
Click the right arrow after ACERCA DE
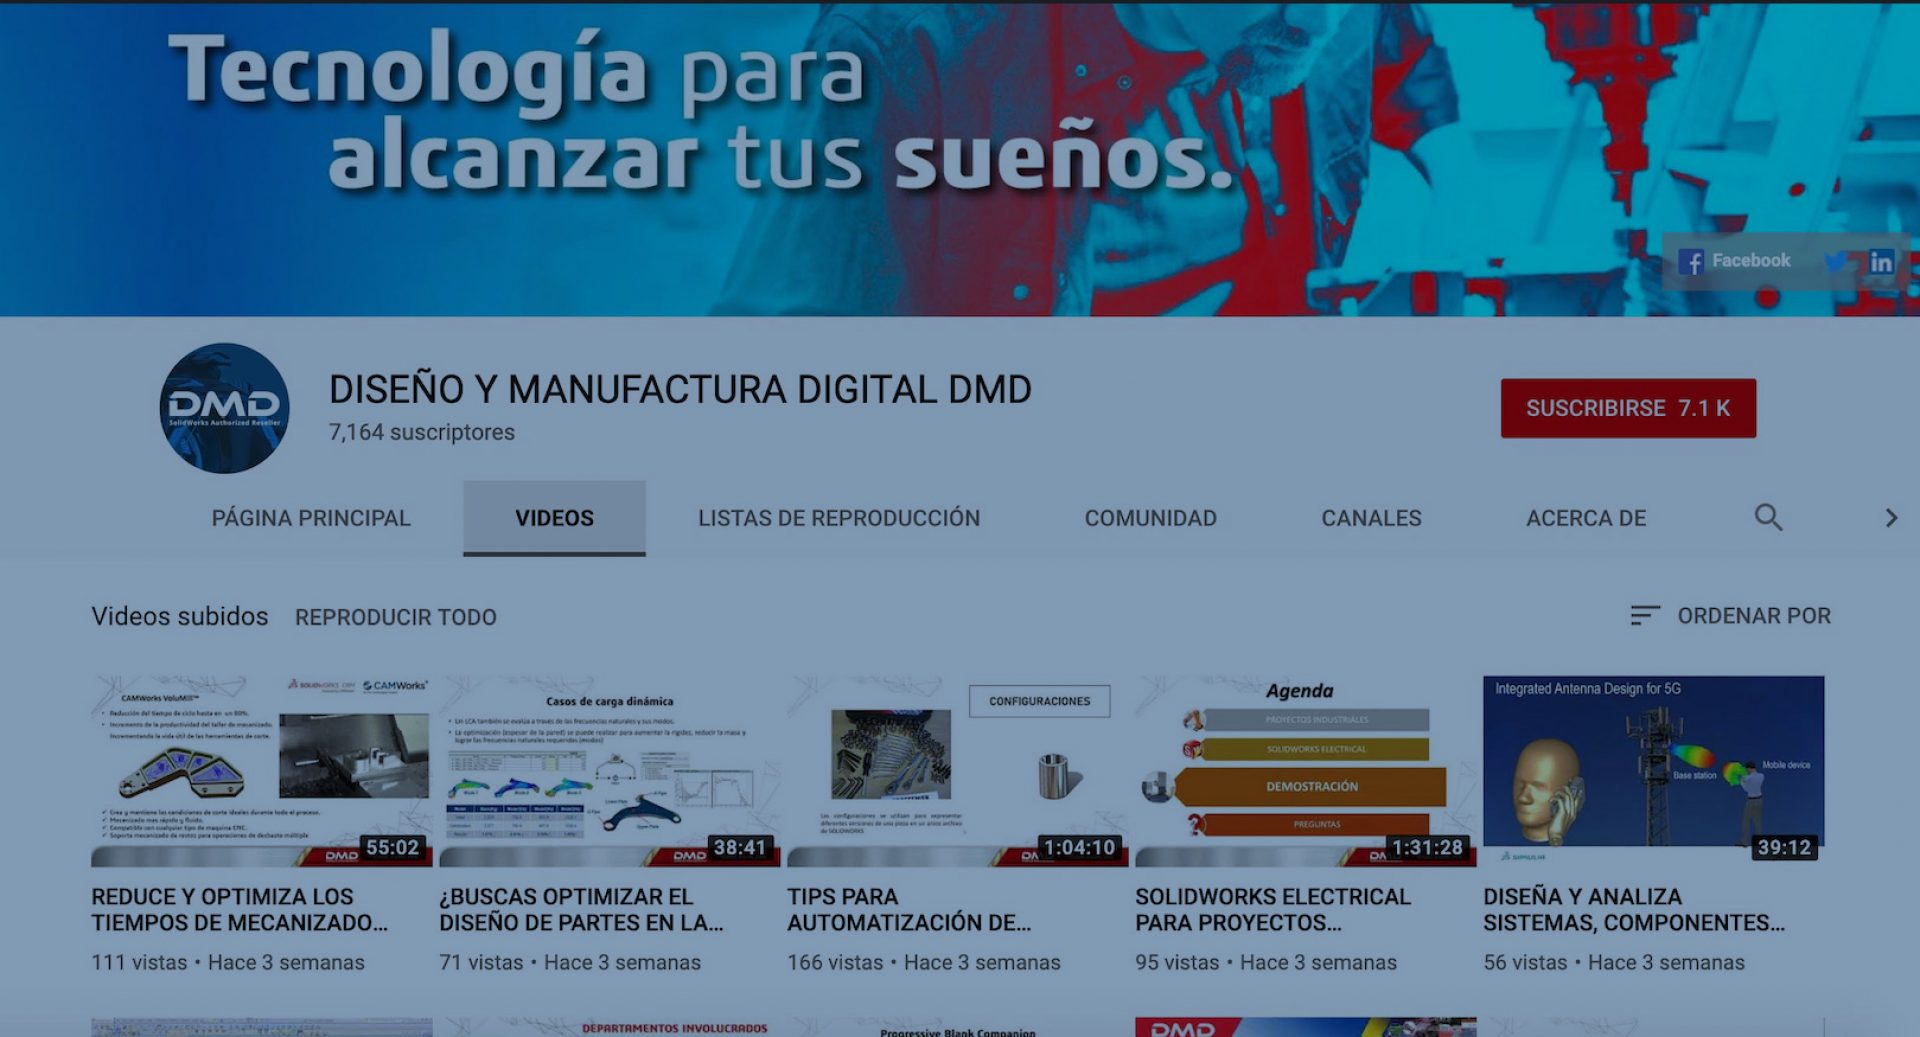click(x=1891, y=518)
